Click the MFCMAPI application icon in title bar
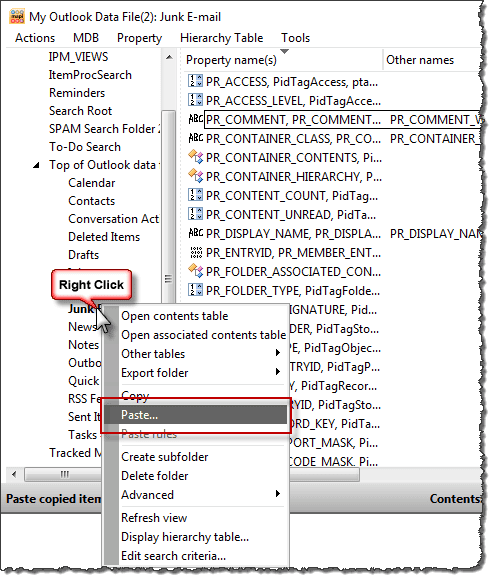Viewport: 494px width, 579px height. pyautogui.click(x=17, y=17)
